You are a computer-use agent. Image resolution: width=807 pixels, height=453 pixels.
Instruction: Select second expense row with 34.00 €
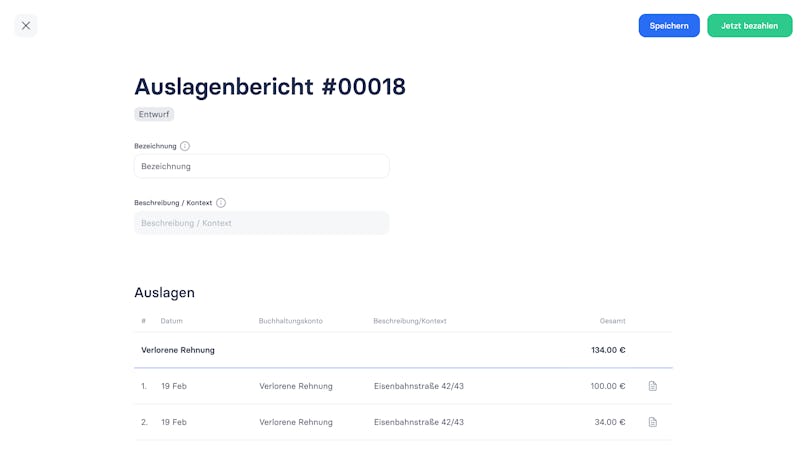coord(403,422)
